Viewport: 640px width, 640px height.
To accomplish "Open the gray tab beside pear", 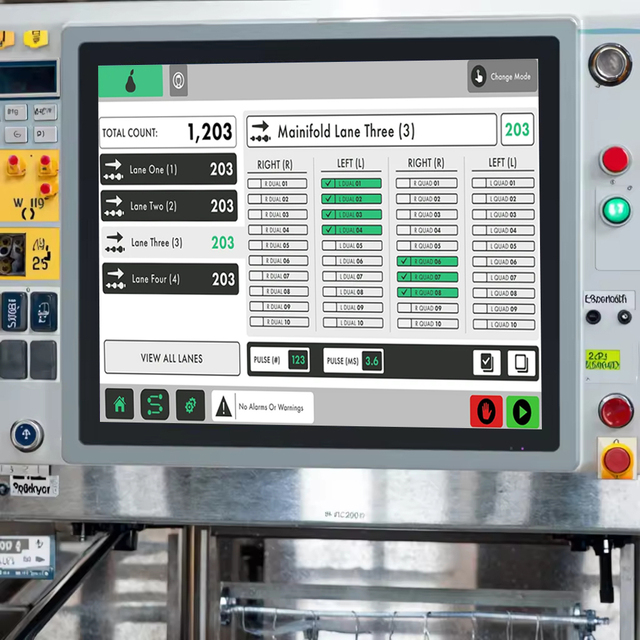I will [x=178, y=80].
